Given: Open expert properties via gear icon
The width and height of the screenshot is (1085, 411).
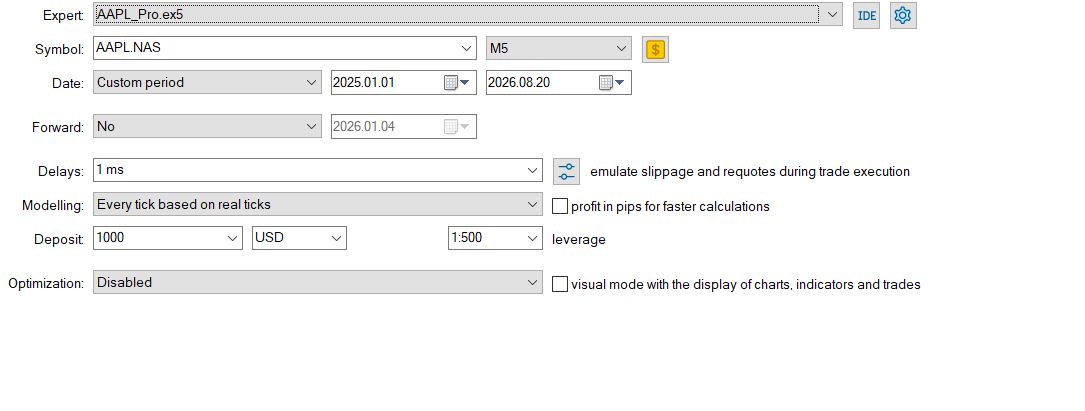Looking at the screenshot, I should (903, 16).
